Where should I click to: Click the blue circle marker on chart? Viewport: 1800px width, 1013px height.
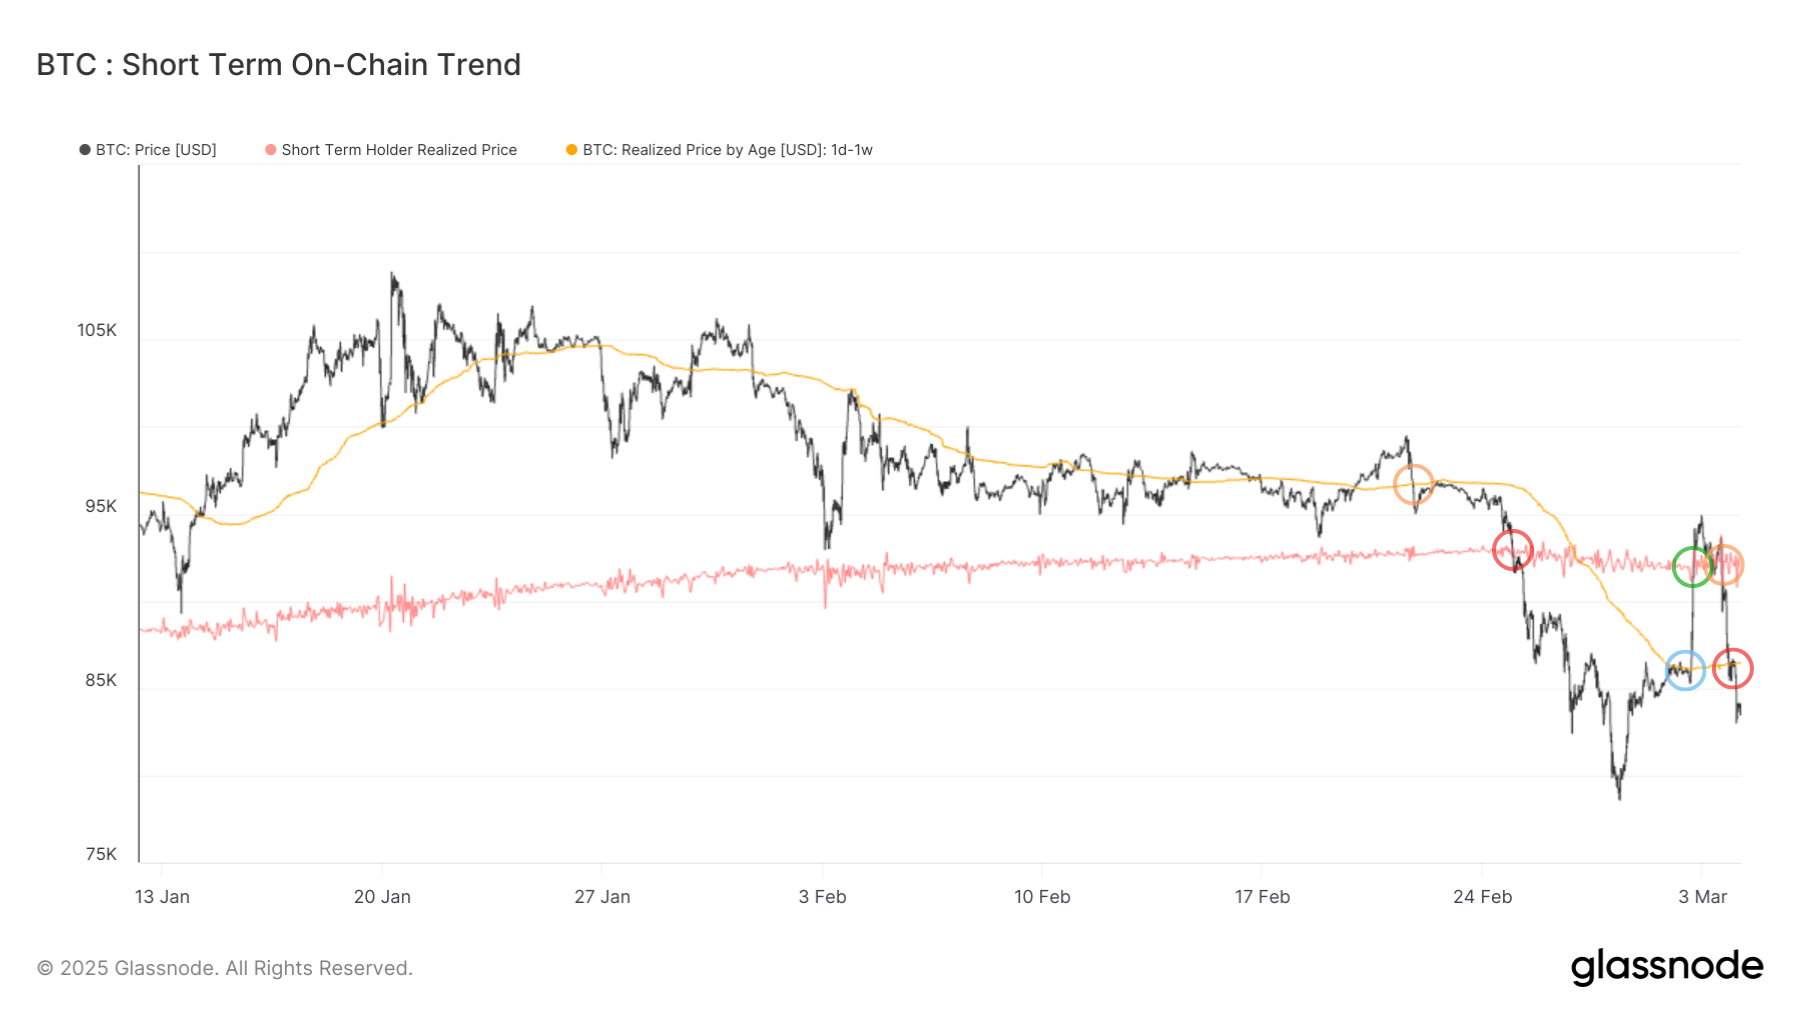tap(1685, 670)
